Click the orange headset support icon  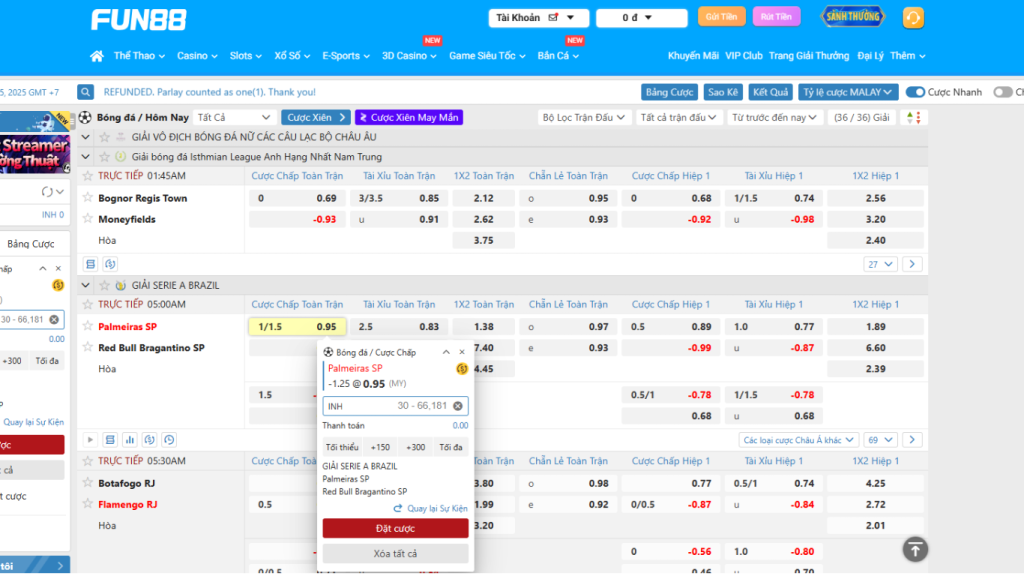[x=912, y=17]
